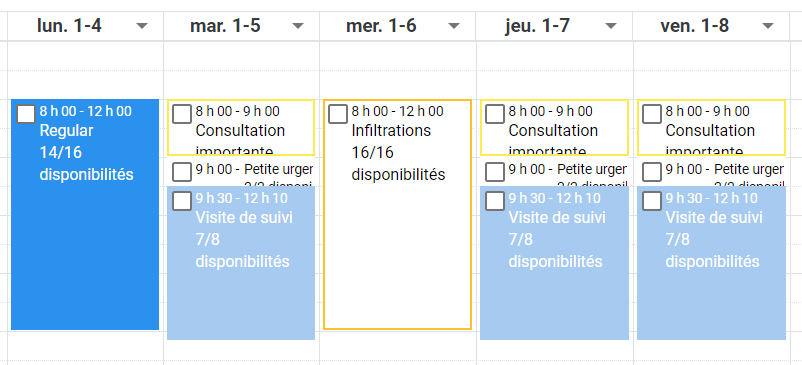Check the Monday Regular 8 h 00 block checkbox
The height and width of the screenshot is (365, 802).
(26, 114)
